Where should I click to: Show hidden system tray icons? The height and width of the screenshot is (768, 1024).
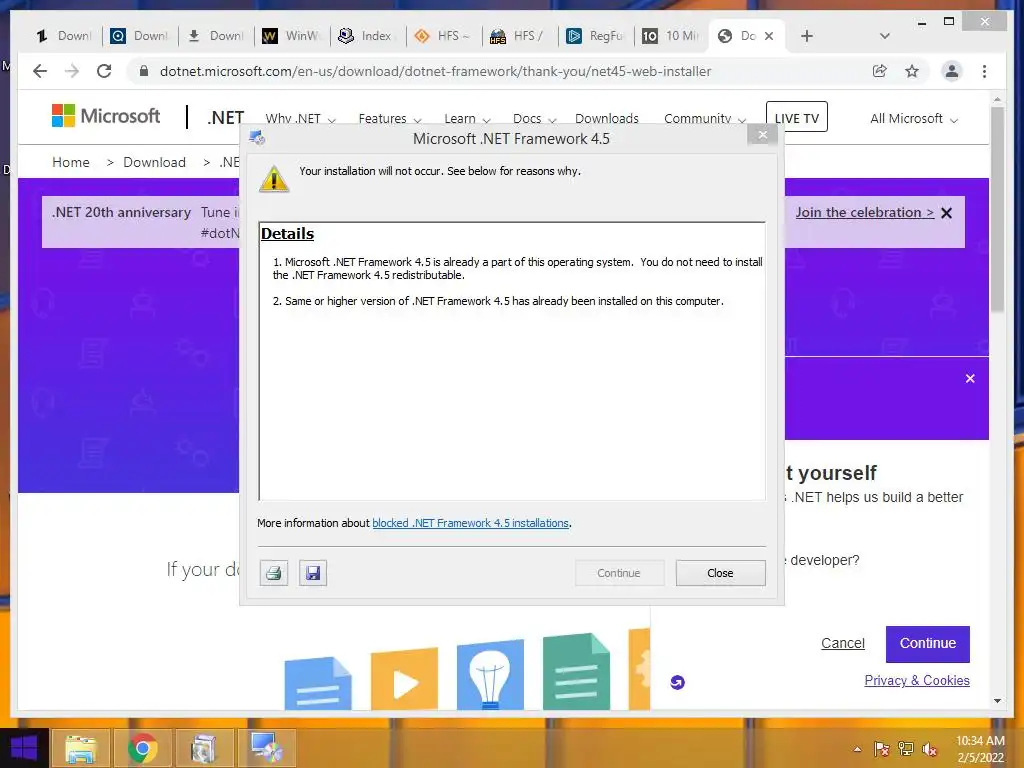pyautogui.click(x=857, y=750)
